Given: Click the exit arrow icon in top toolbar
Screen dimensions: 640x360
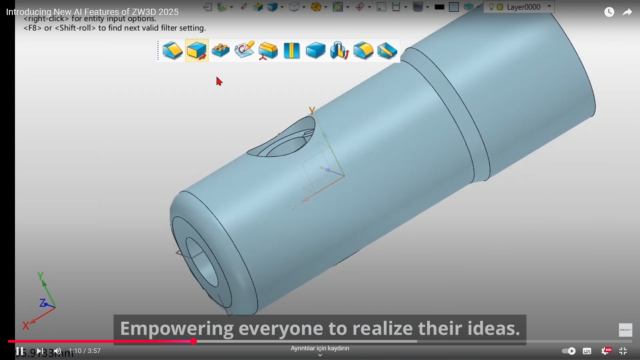Looking at the screenshot, I should click(207, 7).
